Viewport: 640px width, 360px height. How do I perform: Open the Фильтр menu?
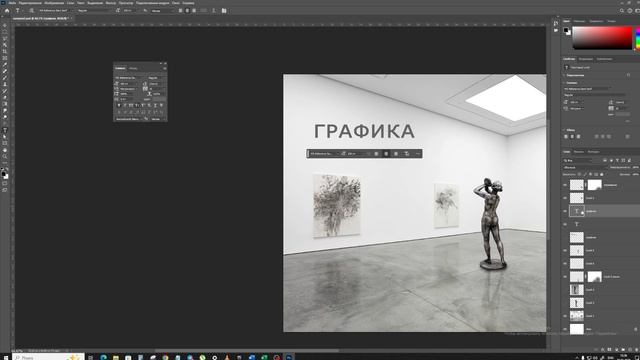(x=111, y=2)
